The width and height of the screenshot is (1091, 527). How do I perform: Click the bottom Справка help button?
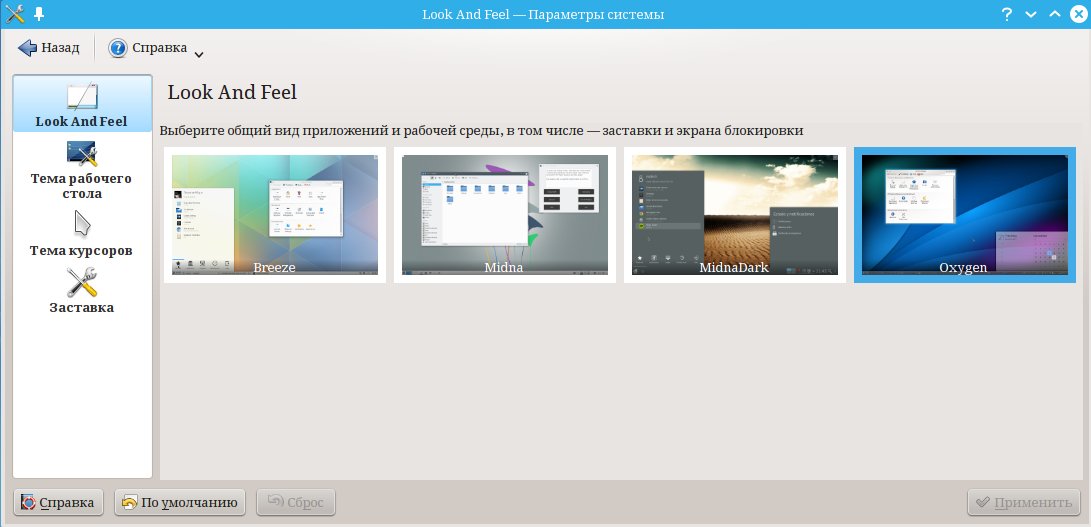point(58,502)
